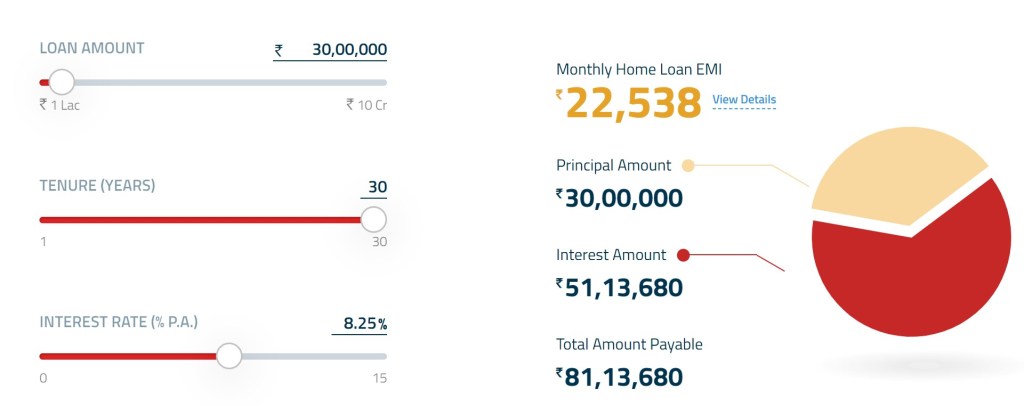Viewport: 1024px width, 406px height.
Task: Click the principal ₹30,00,000 result value
Action: [x=623, y=198]
